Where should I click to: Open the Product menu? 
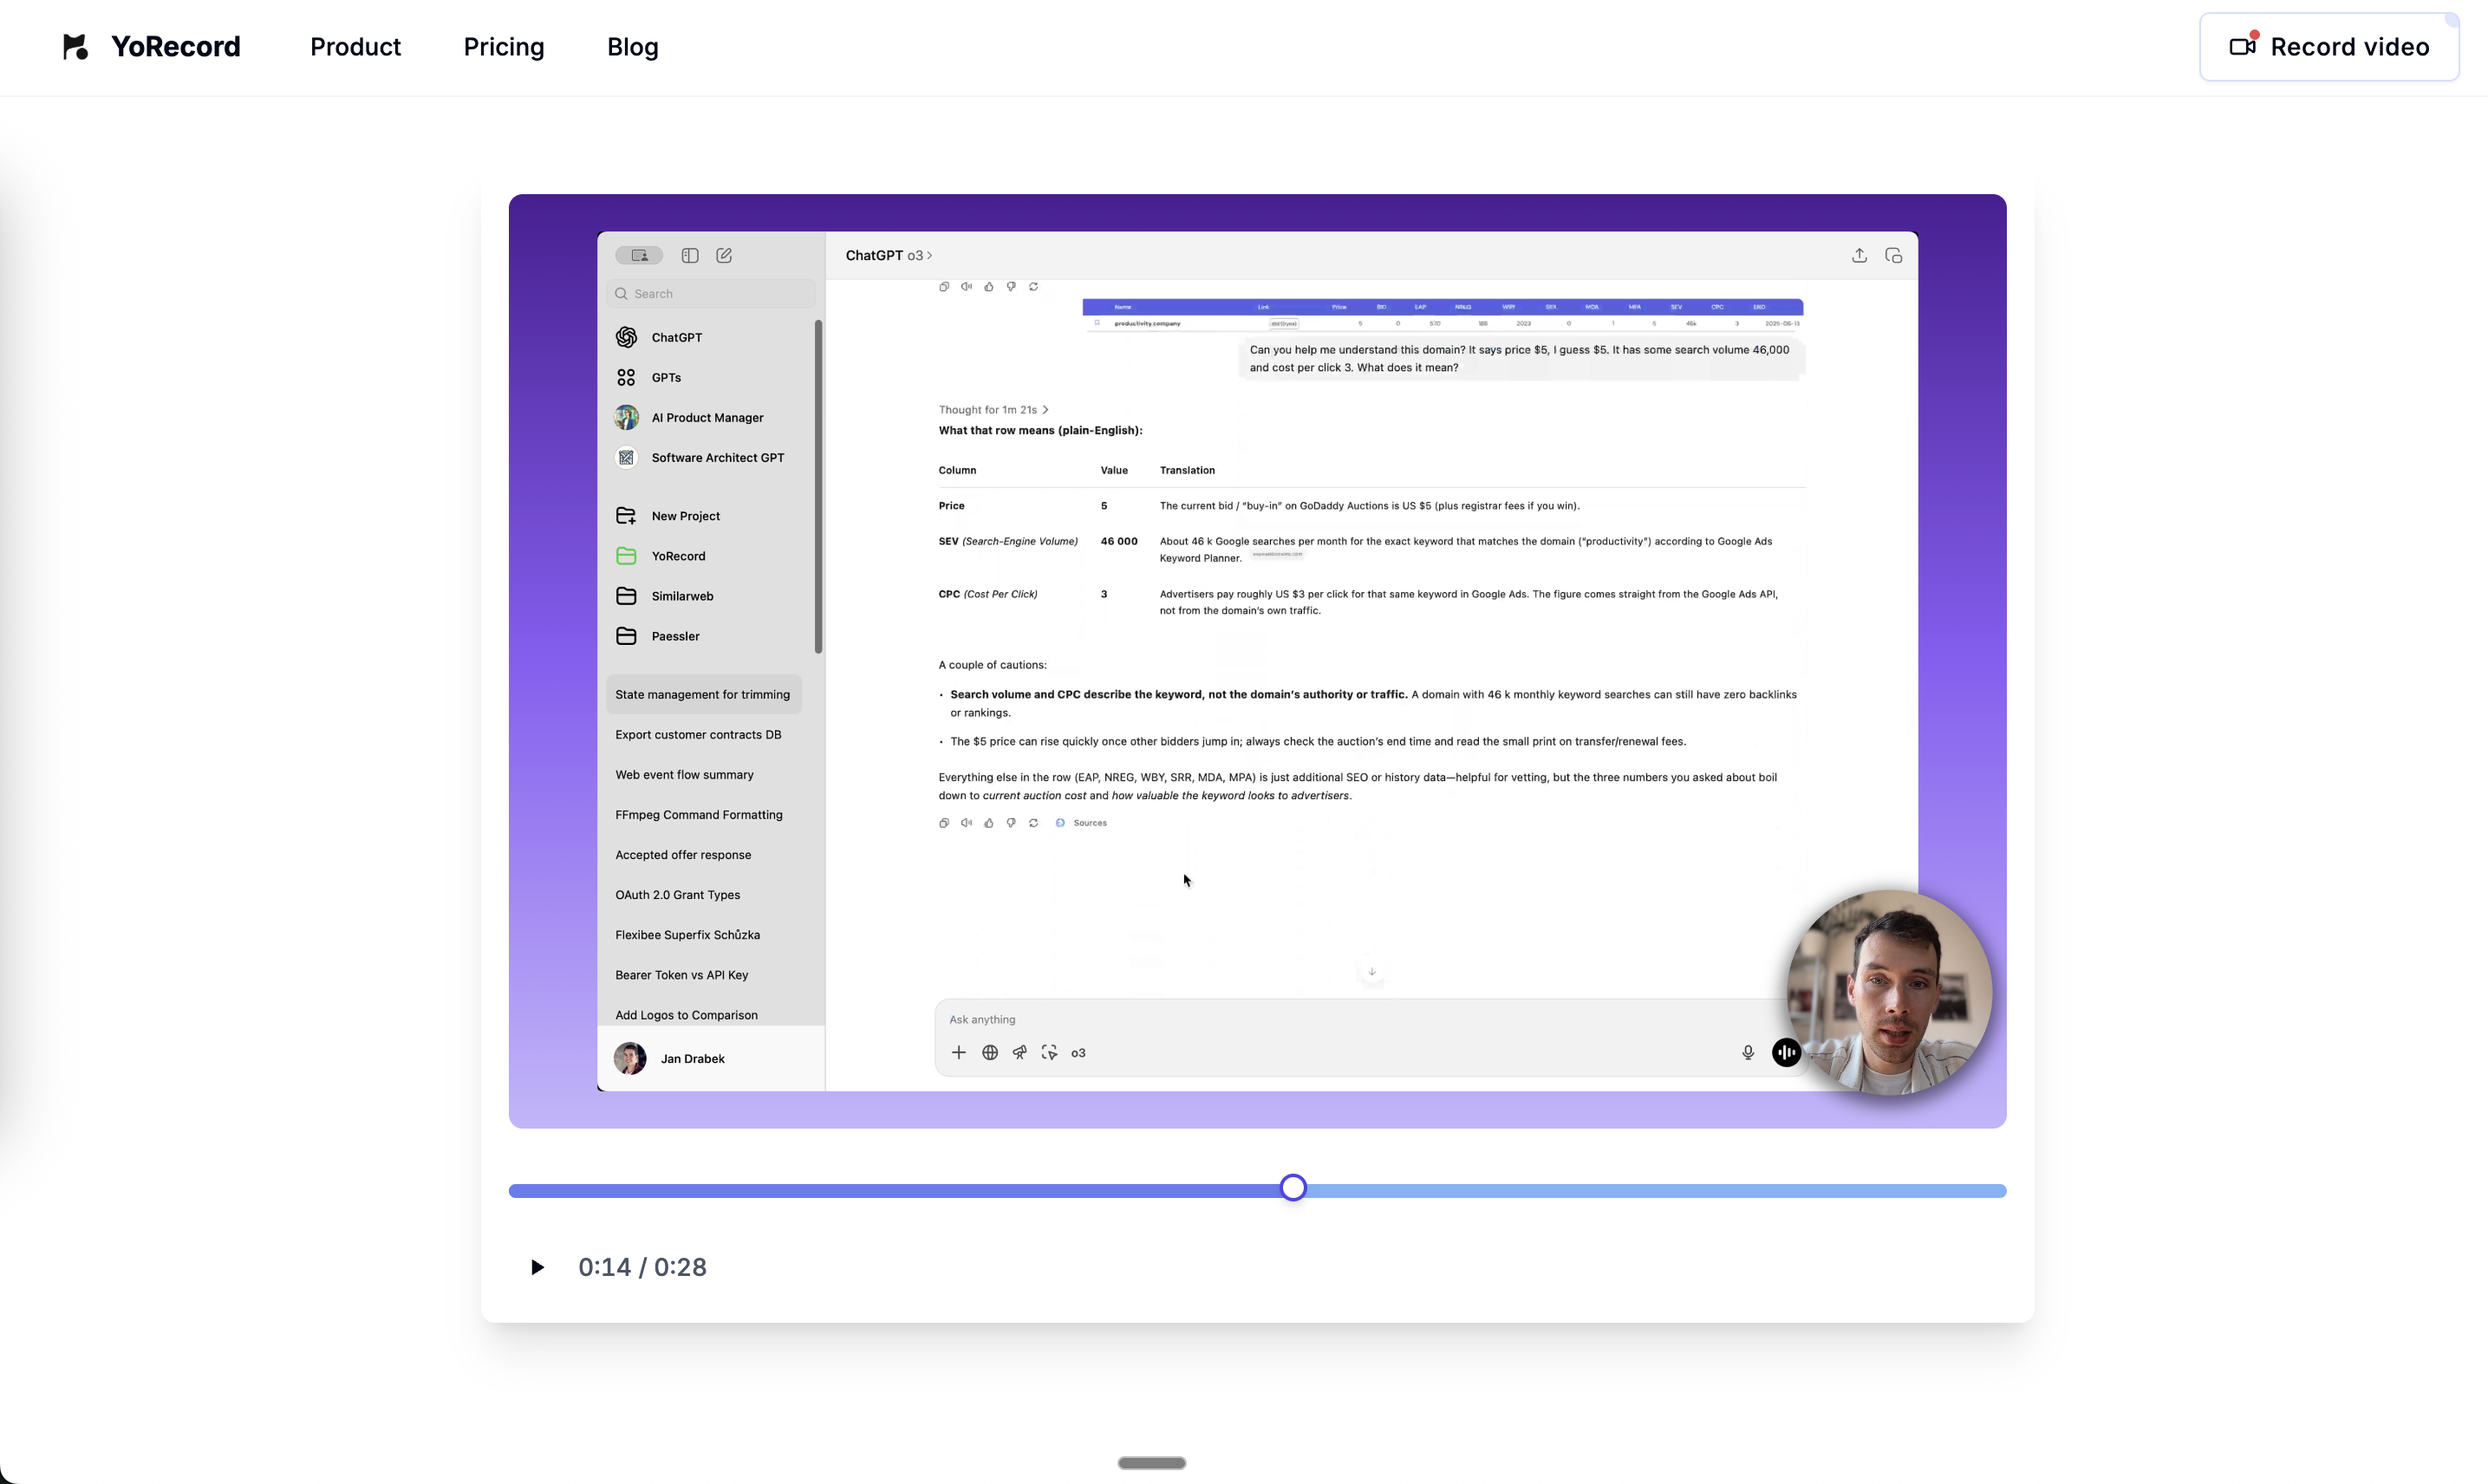coord(355,47)
